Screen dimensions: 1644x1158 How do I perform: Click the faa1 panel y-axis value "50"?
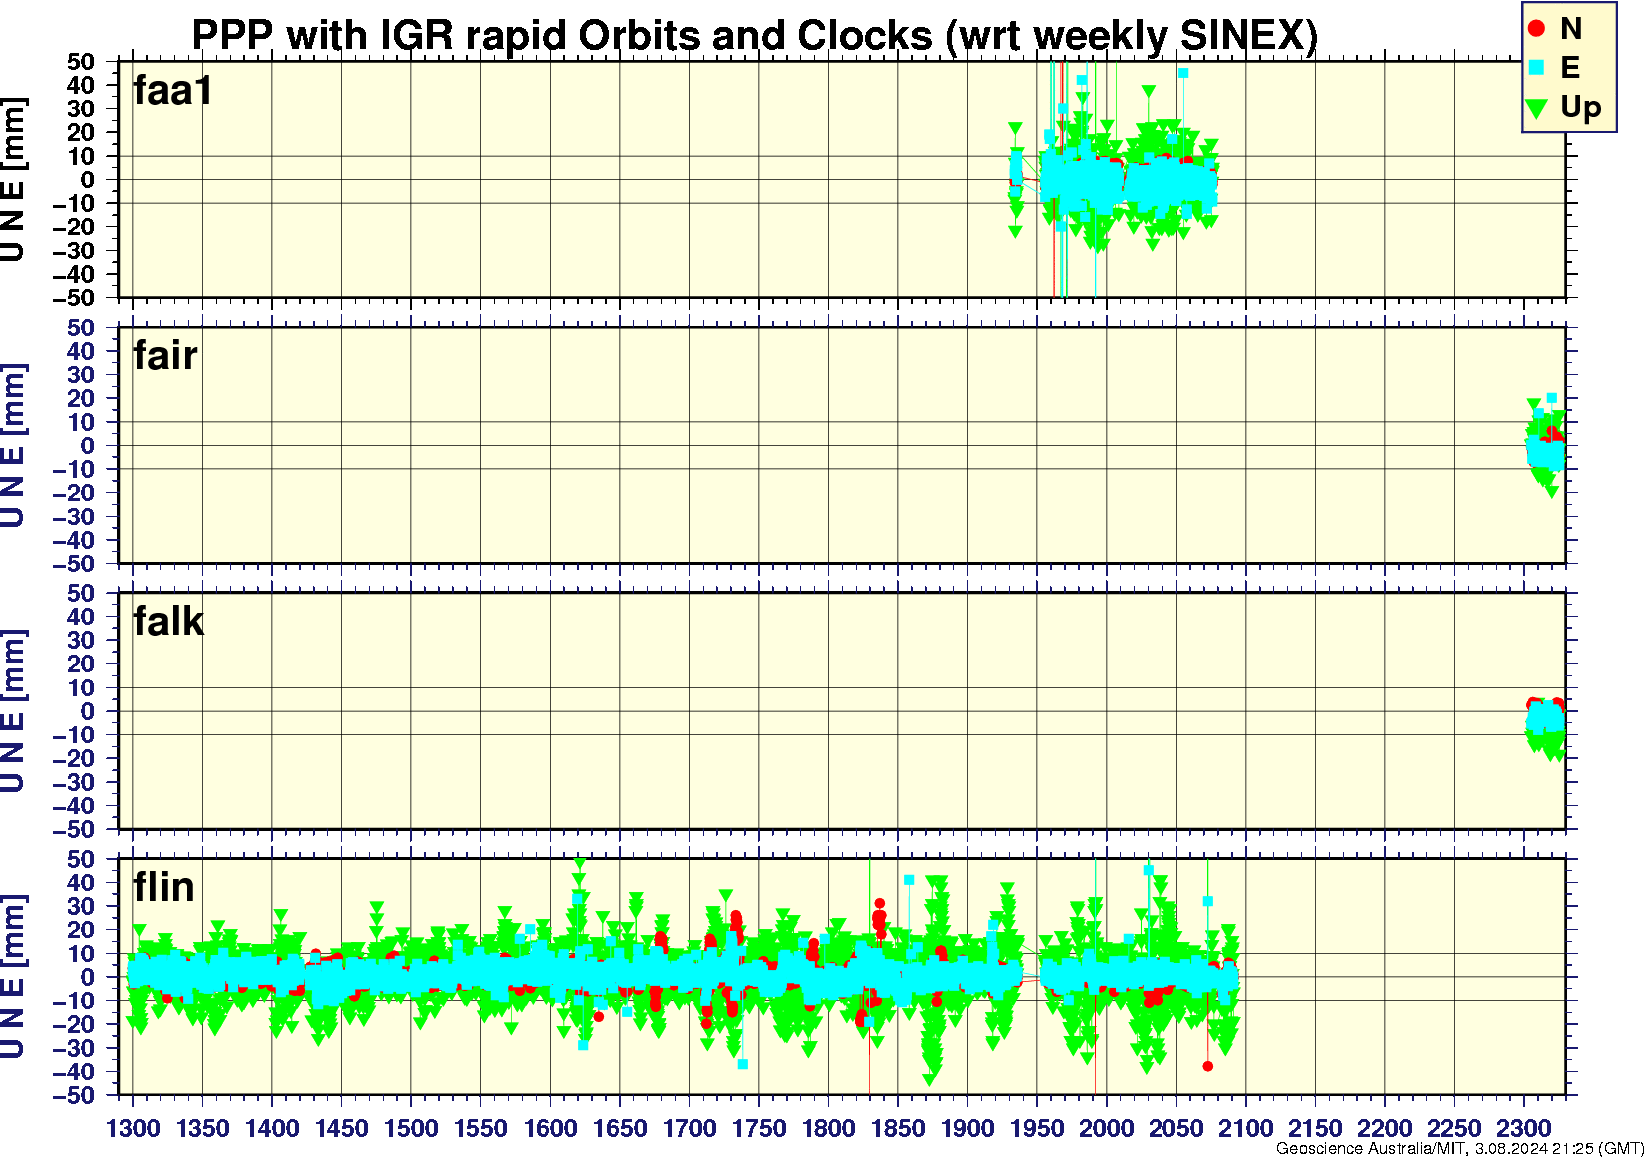(81, 62)
